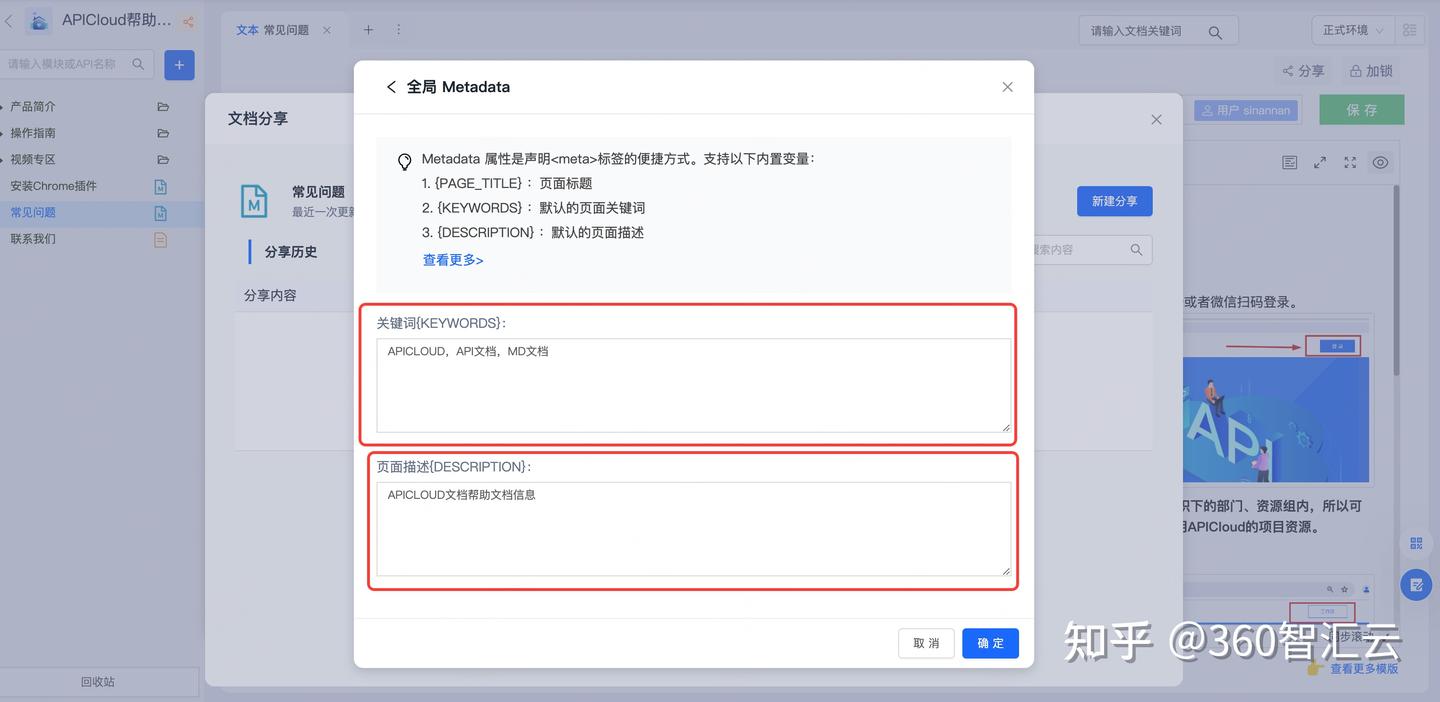Expand the 视频专区 folder in sidebar
The image size is (1440, 702).
coord(32,159)
